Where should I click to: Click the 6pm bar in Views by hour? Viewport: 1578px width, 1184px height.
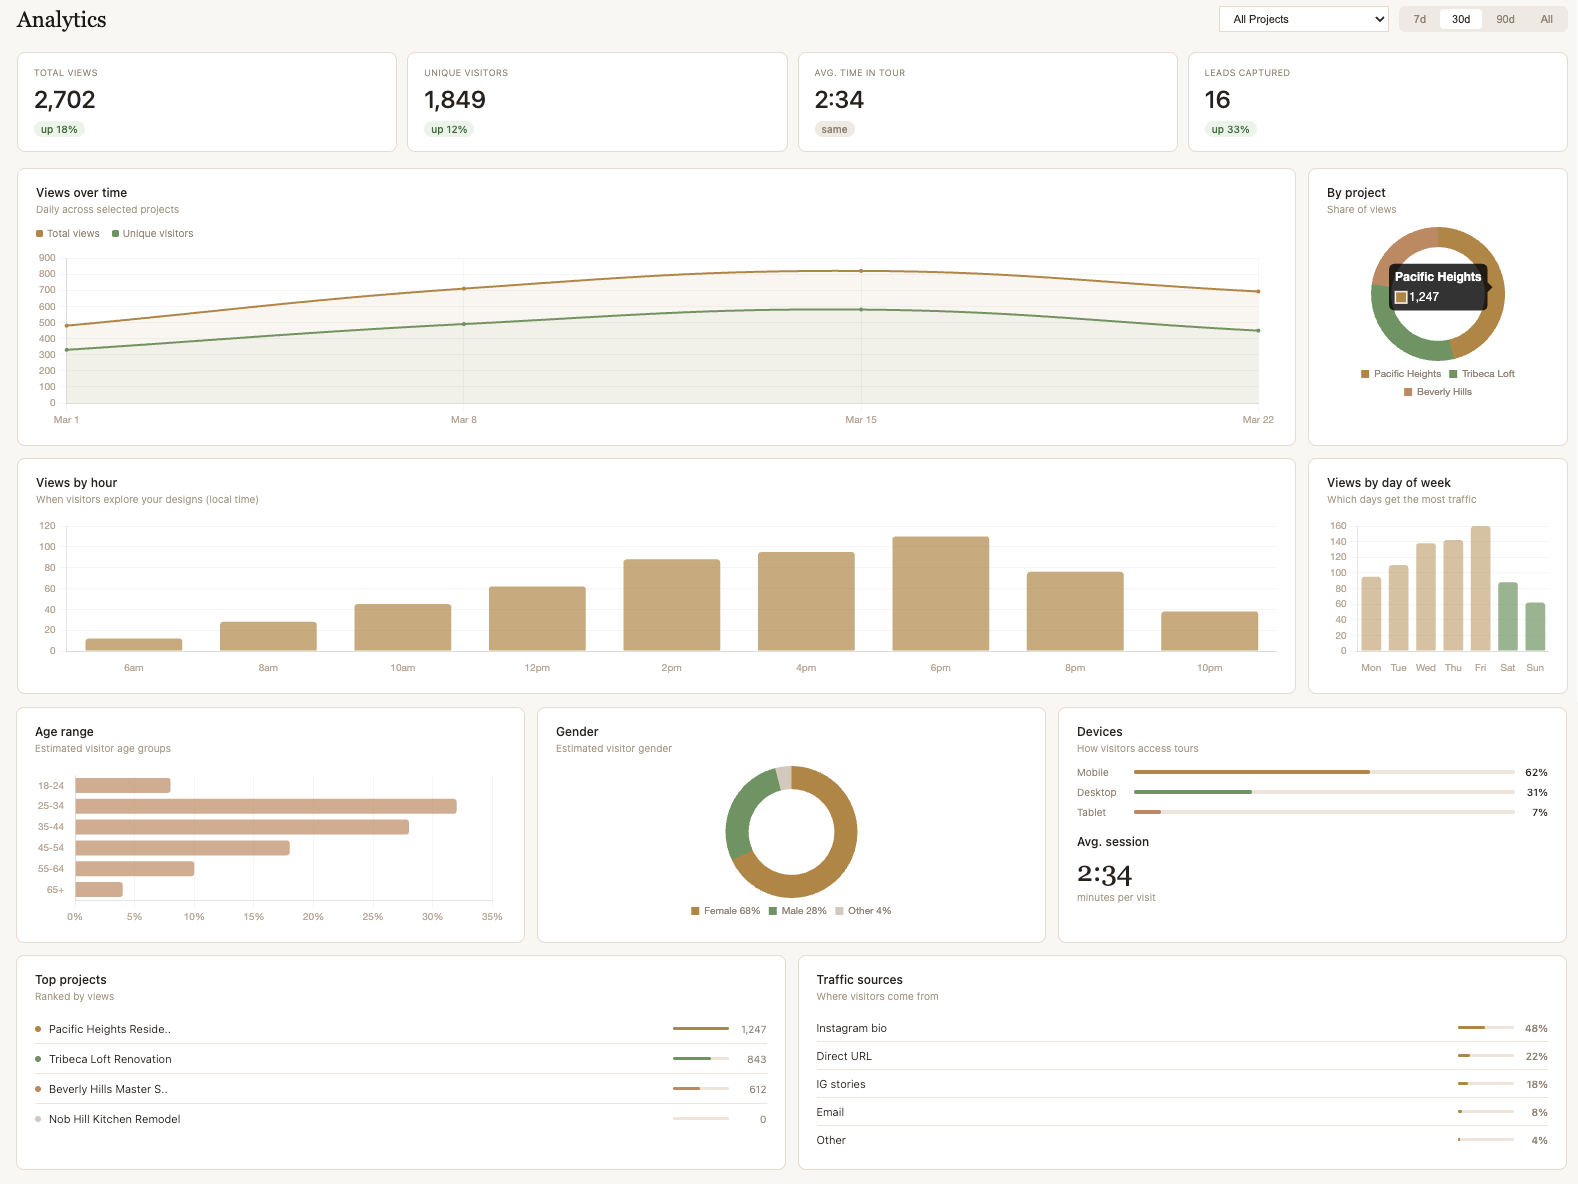coord(940,594)
